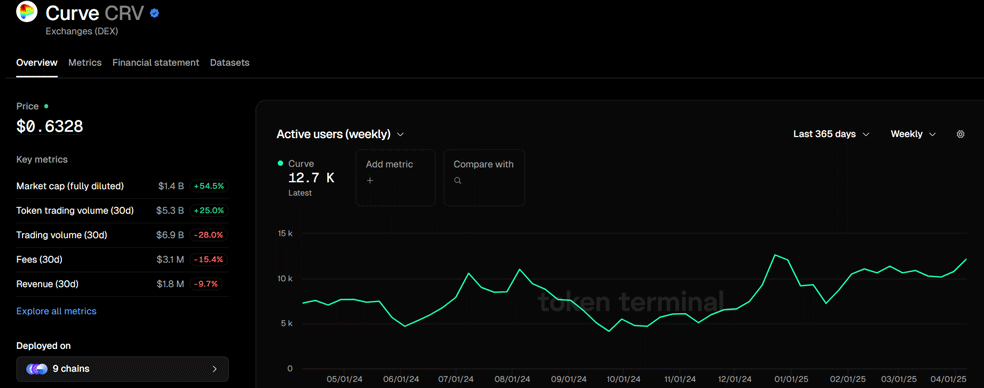
Task: Click the -15.4% change badge
Action: click(208, 259)
